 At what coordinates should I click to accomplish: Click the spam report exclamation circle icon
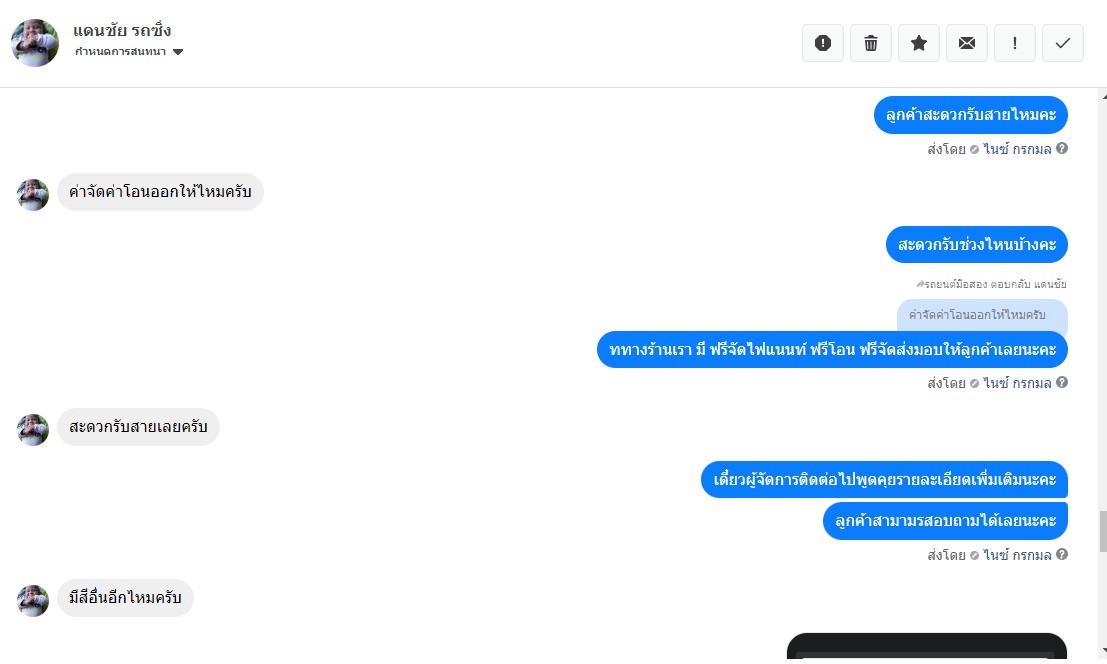[822, 43]
